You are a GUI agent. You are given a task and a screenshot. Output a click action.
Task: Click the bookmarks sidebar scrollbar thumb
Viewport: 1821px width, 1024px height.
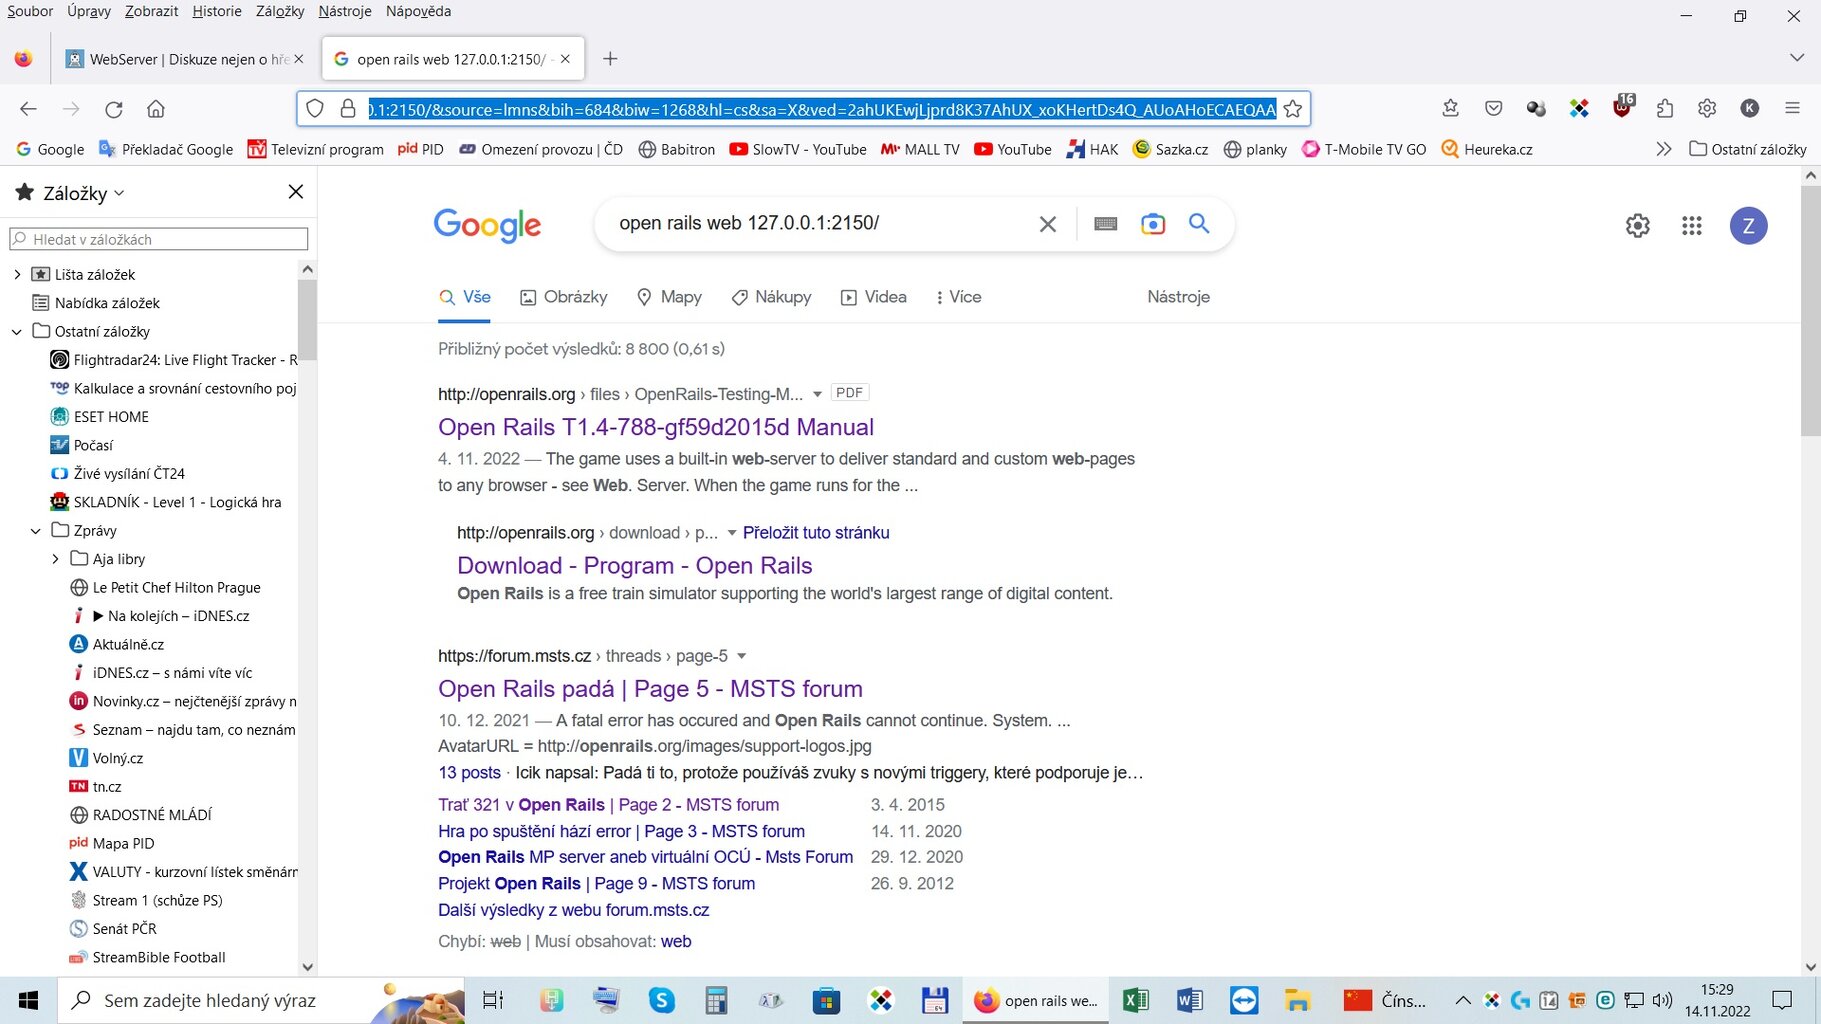coord(307,320)
